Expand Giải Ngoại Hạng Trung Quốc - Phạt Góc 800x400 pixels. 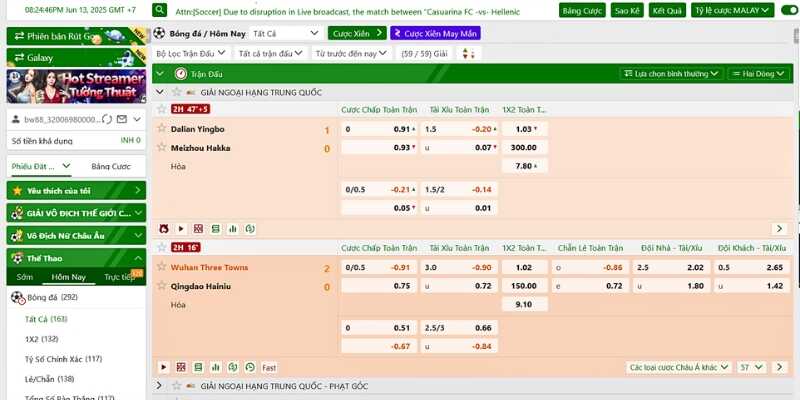[159, 385]
